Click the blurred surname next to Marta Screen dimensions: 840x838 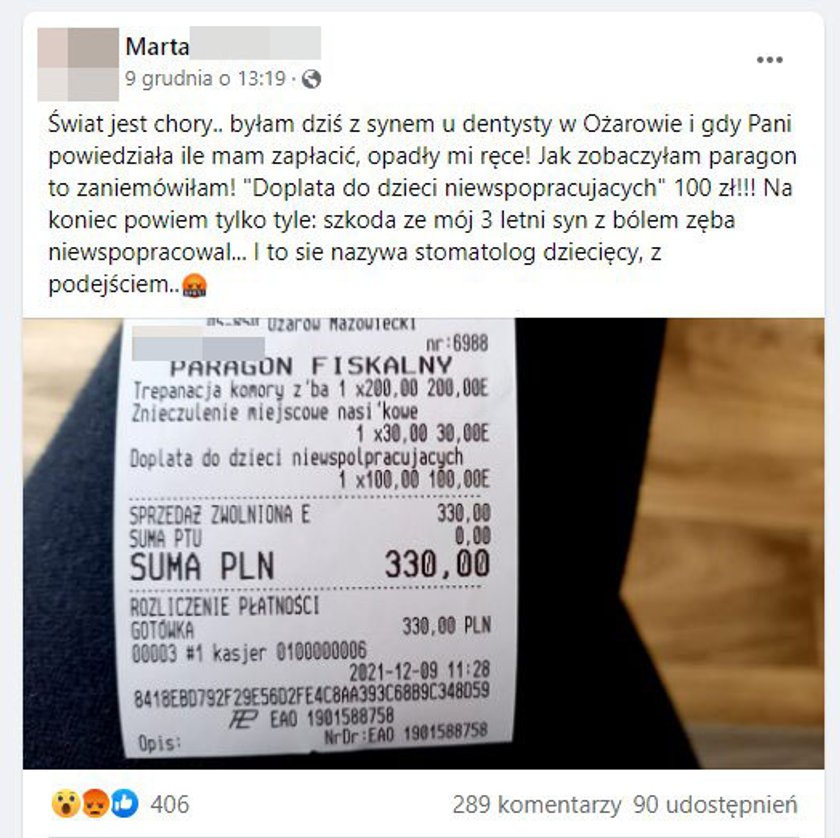click(x=256, y=43)
